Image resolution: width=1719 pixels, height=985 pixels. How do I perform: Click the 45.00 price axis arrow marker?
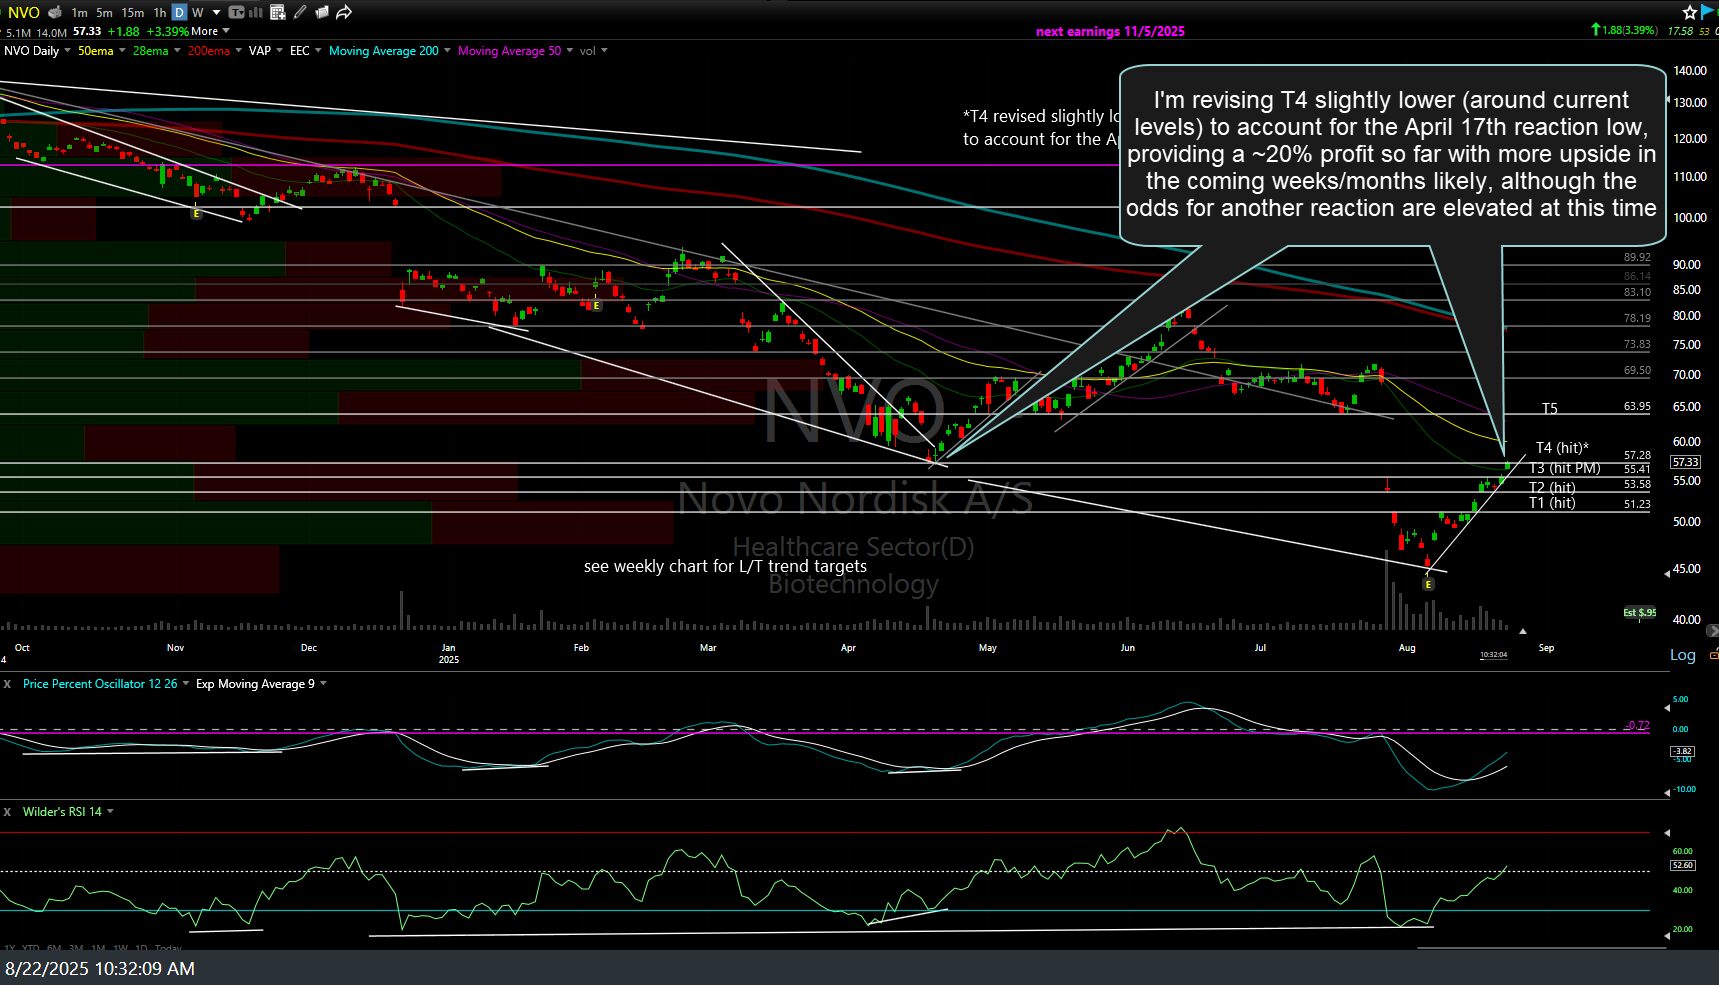pyautogui.click(x=1667, y=573)
